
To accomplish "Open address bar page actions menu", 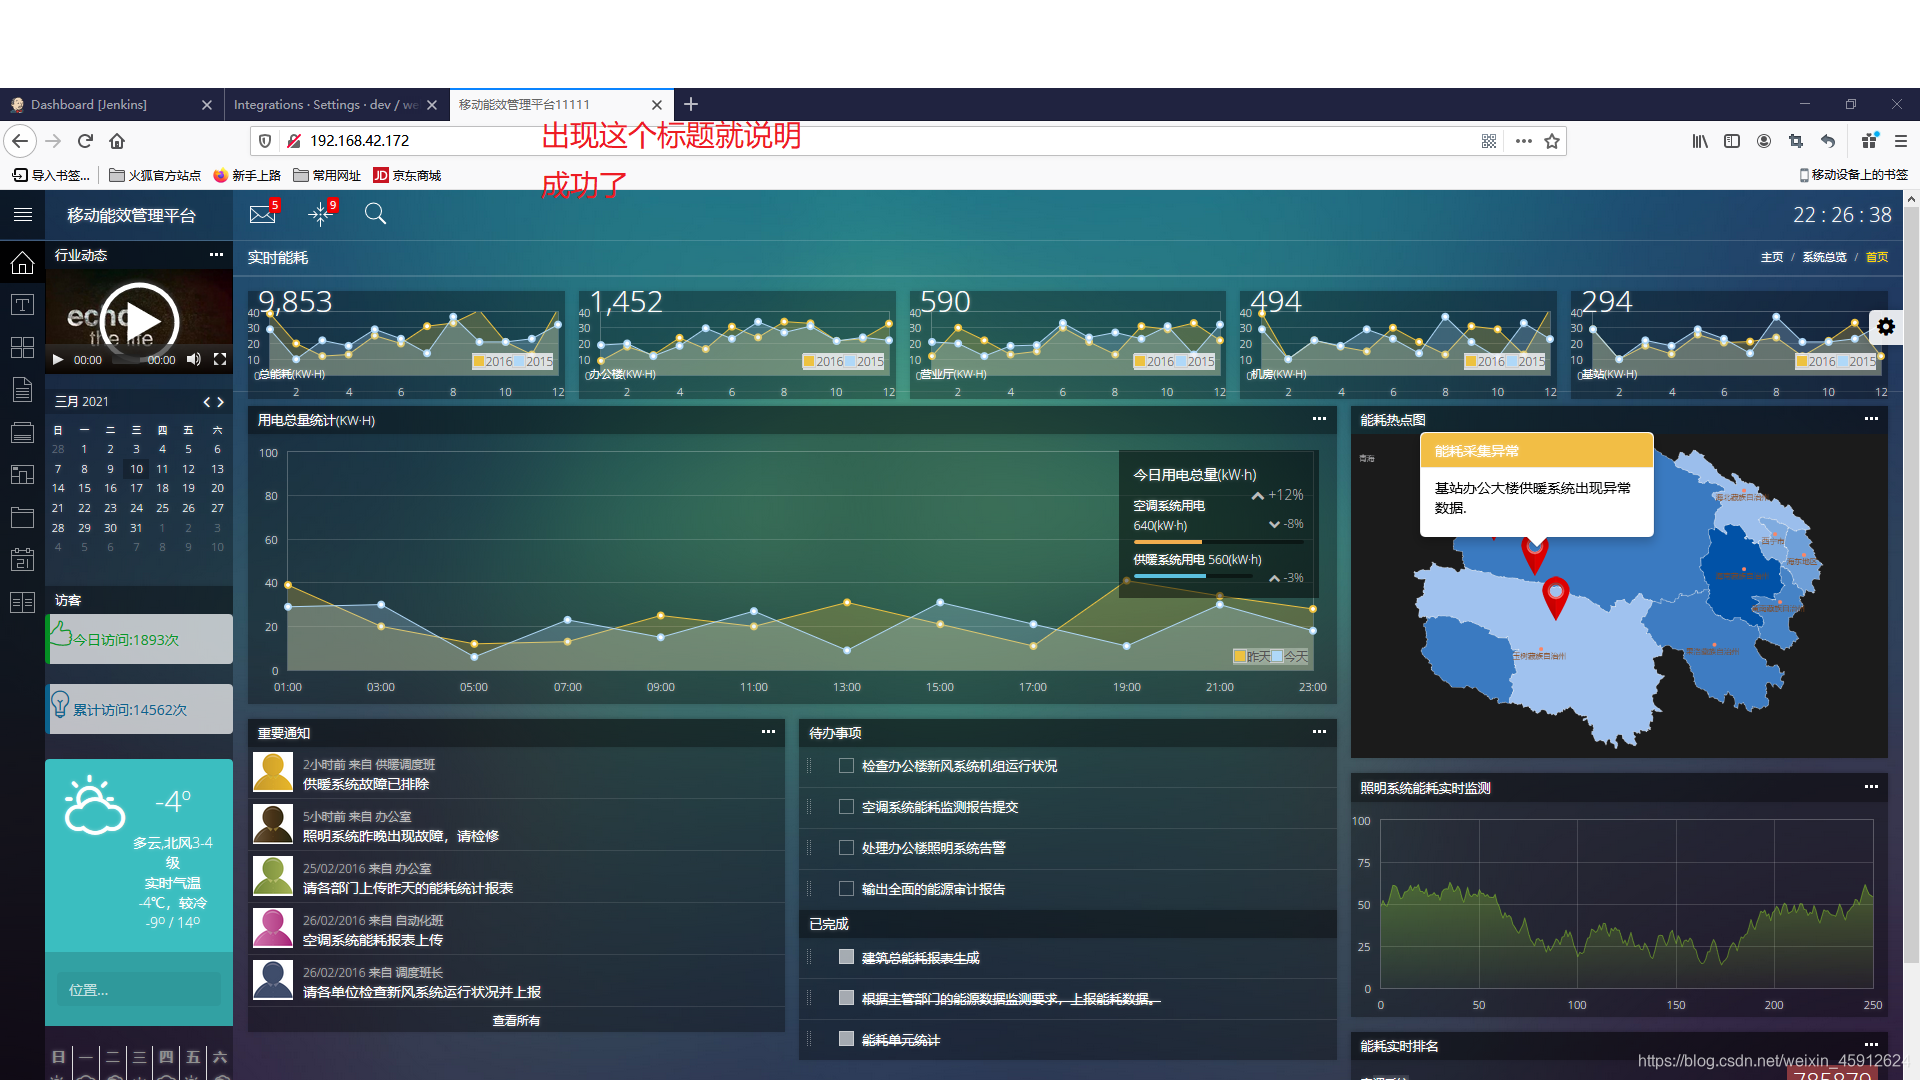I will coord(1523,141).
